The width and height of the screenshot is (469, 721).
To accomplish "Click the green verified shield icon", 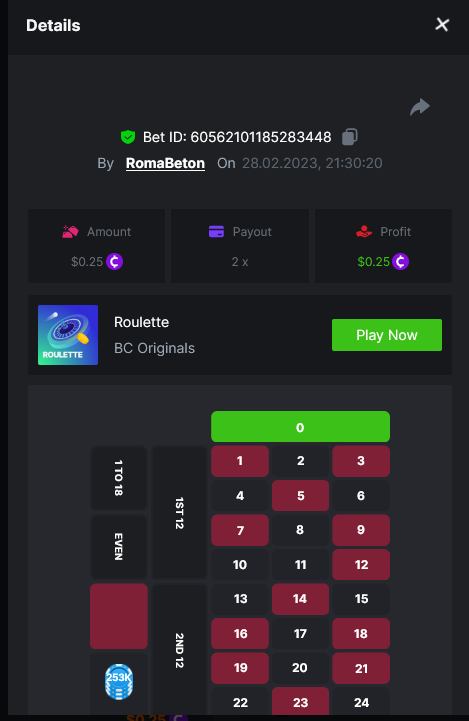I will (128, 137).
